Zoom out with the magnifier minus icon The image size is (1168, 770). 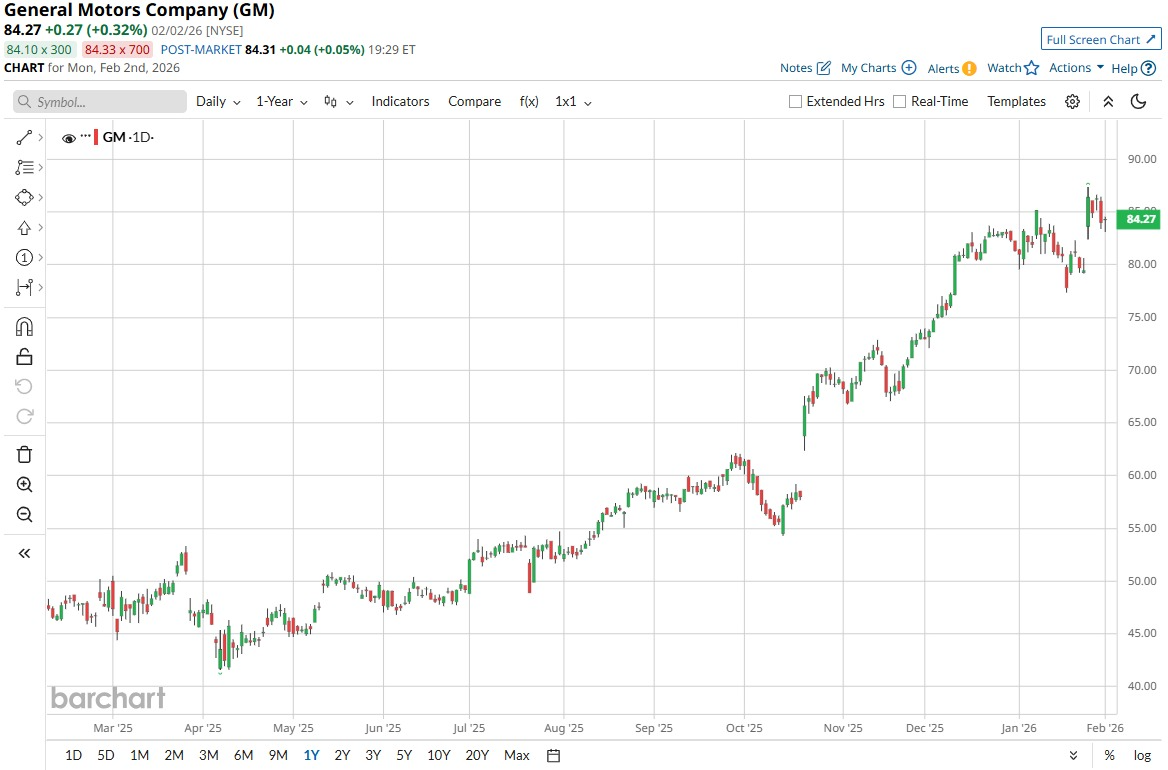[x=25, y=515]
